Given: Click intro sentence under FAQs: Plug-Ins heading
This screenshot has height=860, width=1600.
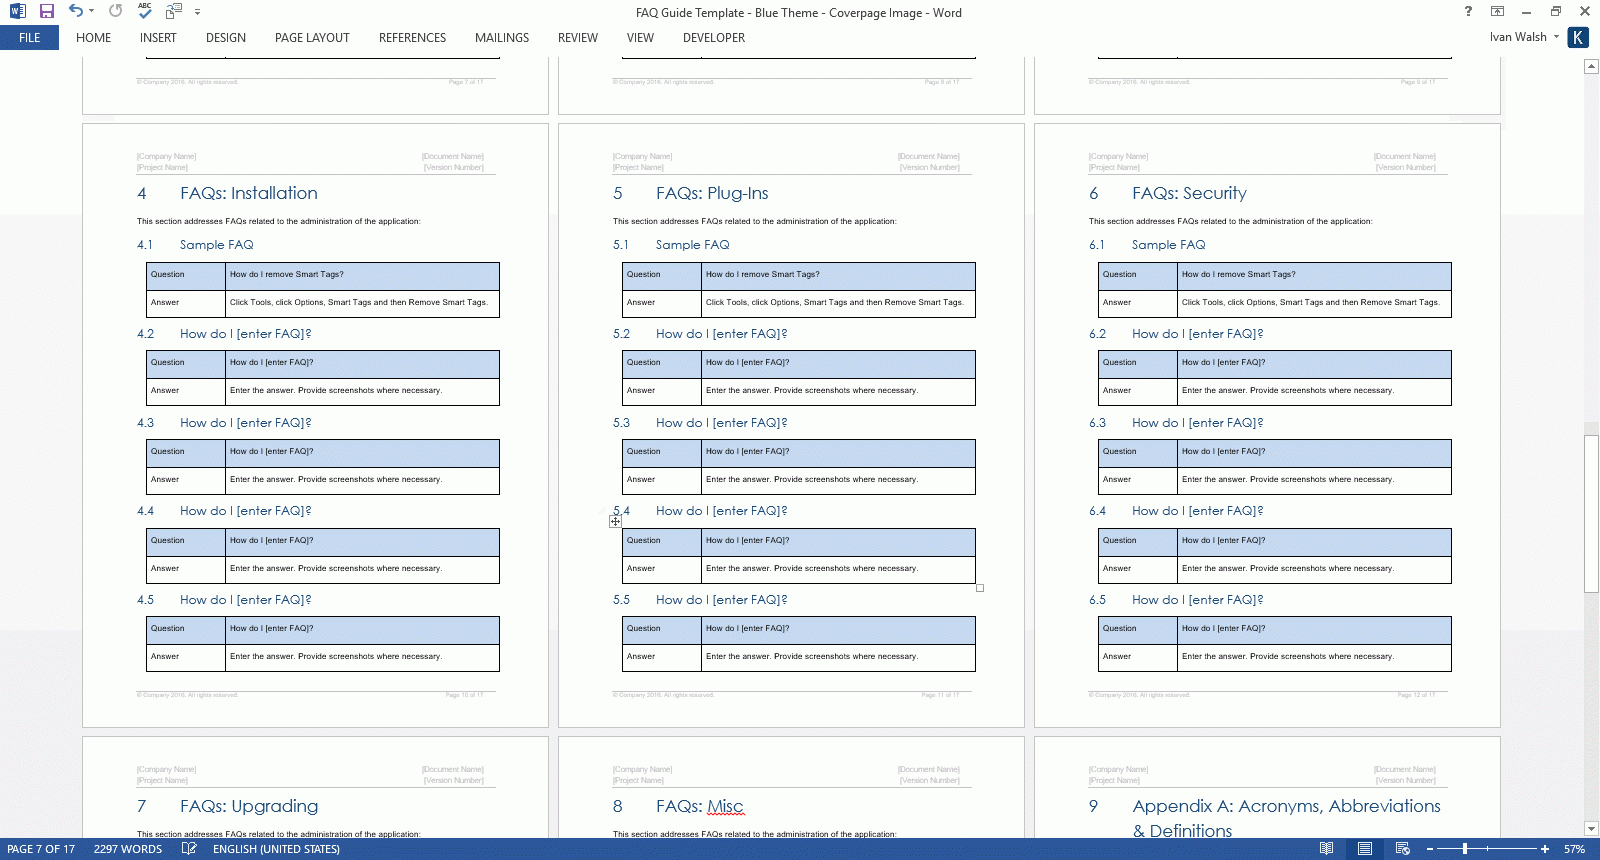Looking at the screenshot, I should coord(754,221).
